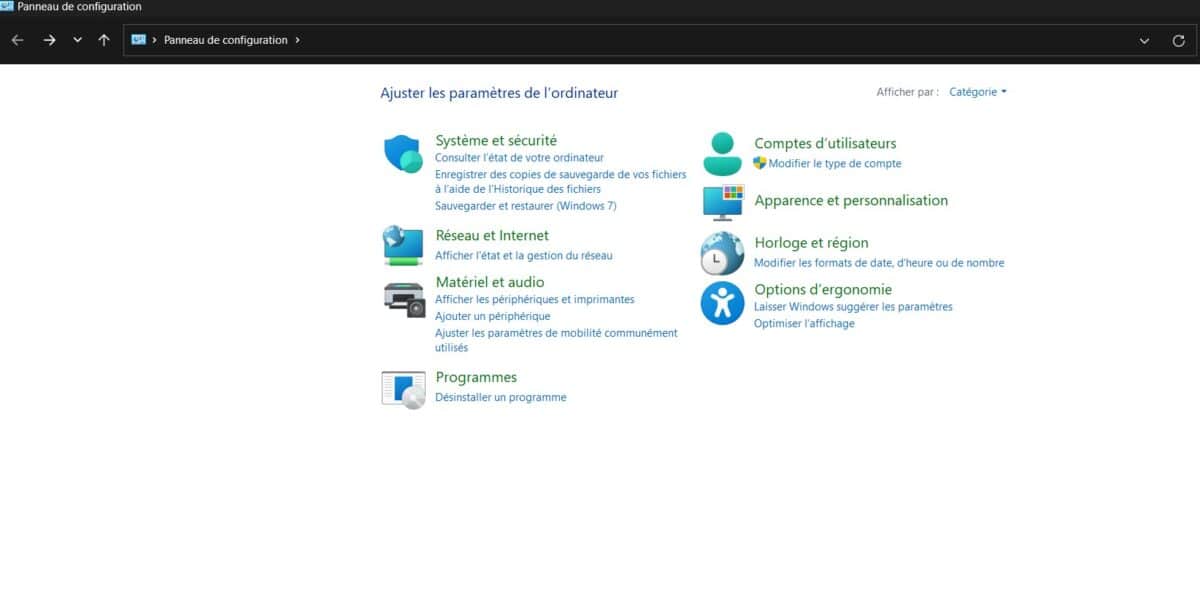Expand the address bar history dropdown
The width and height of the screenshot is (1200, 607).
tap(1144, 41)
